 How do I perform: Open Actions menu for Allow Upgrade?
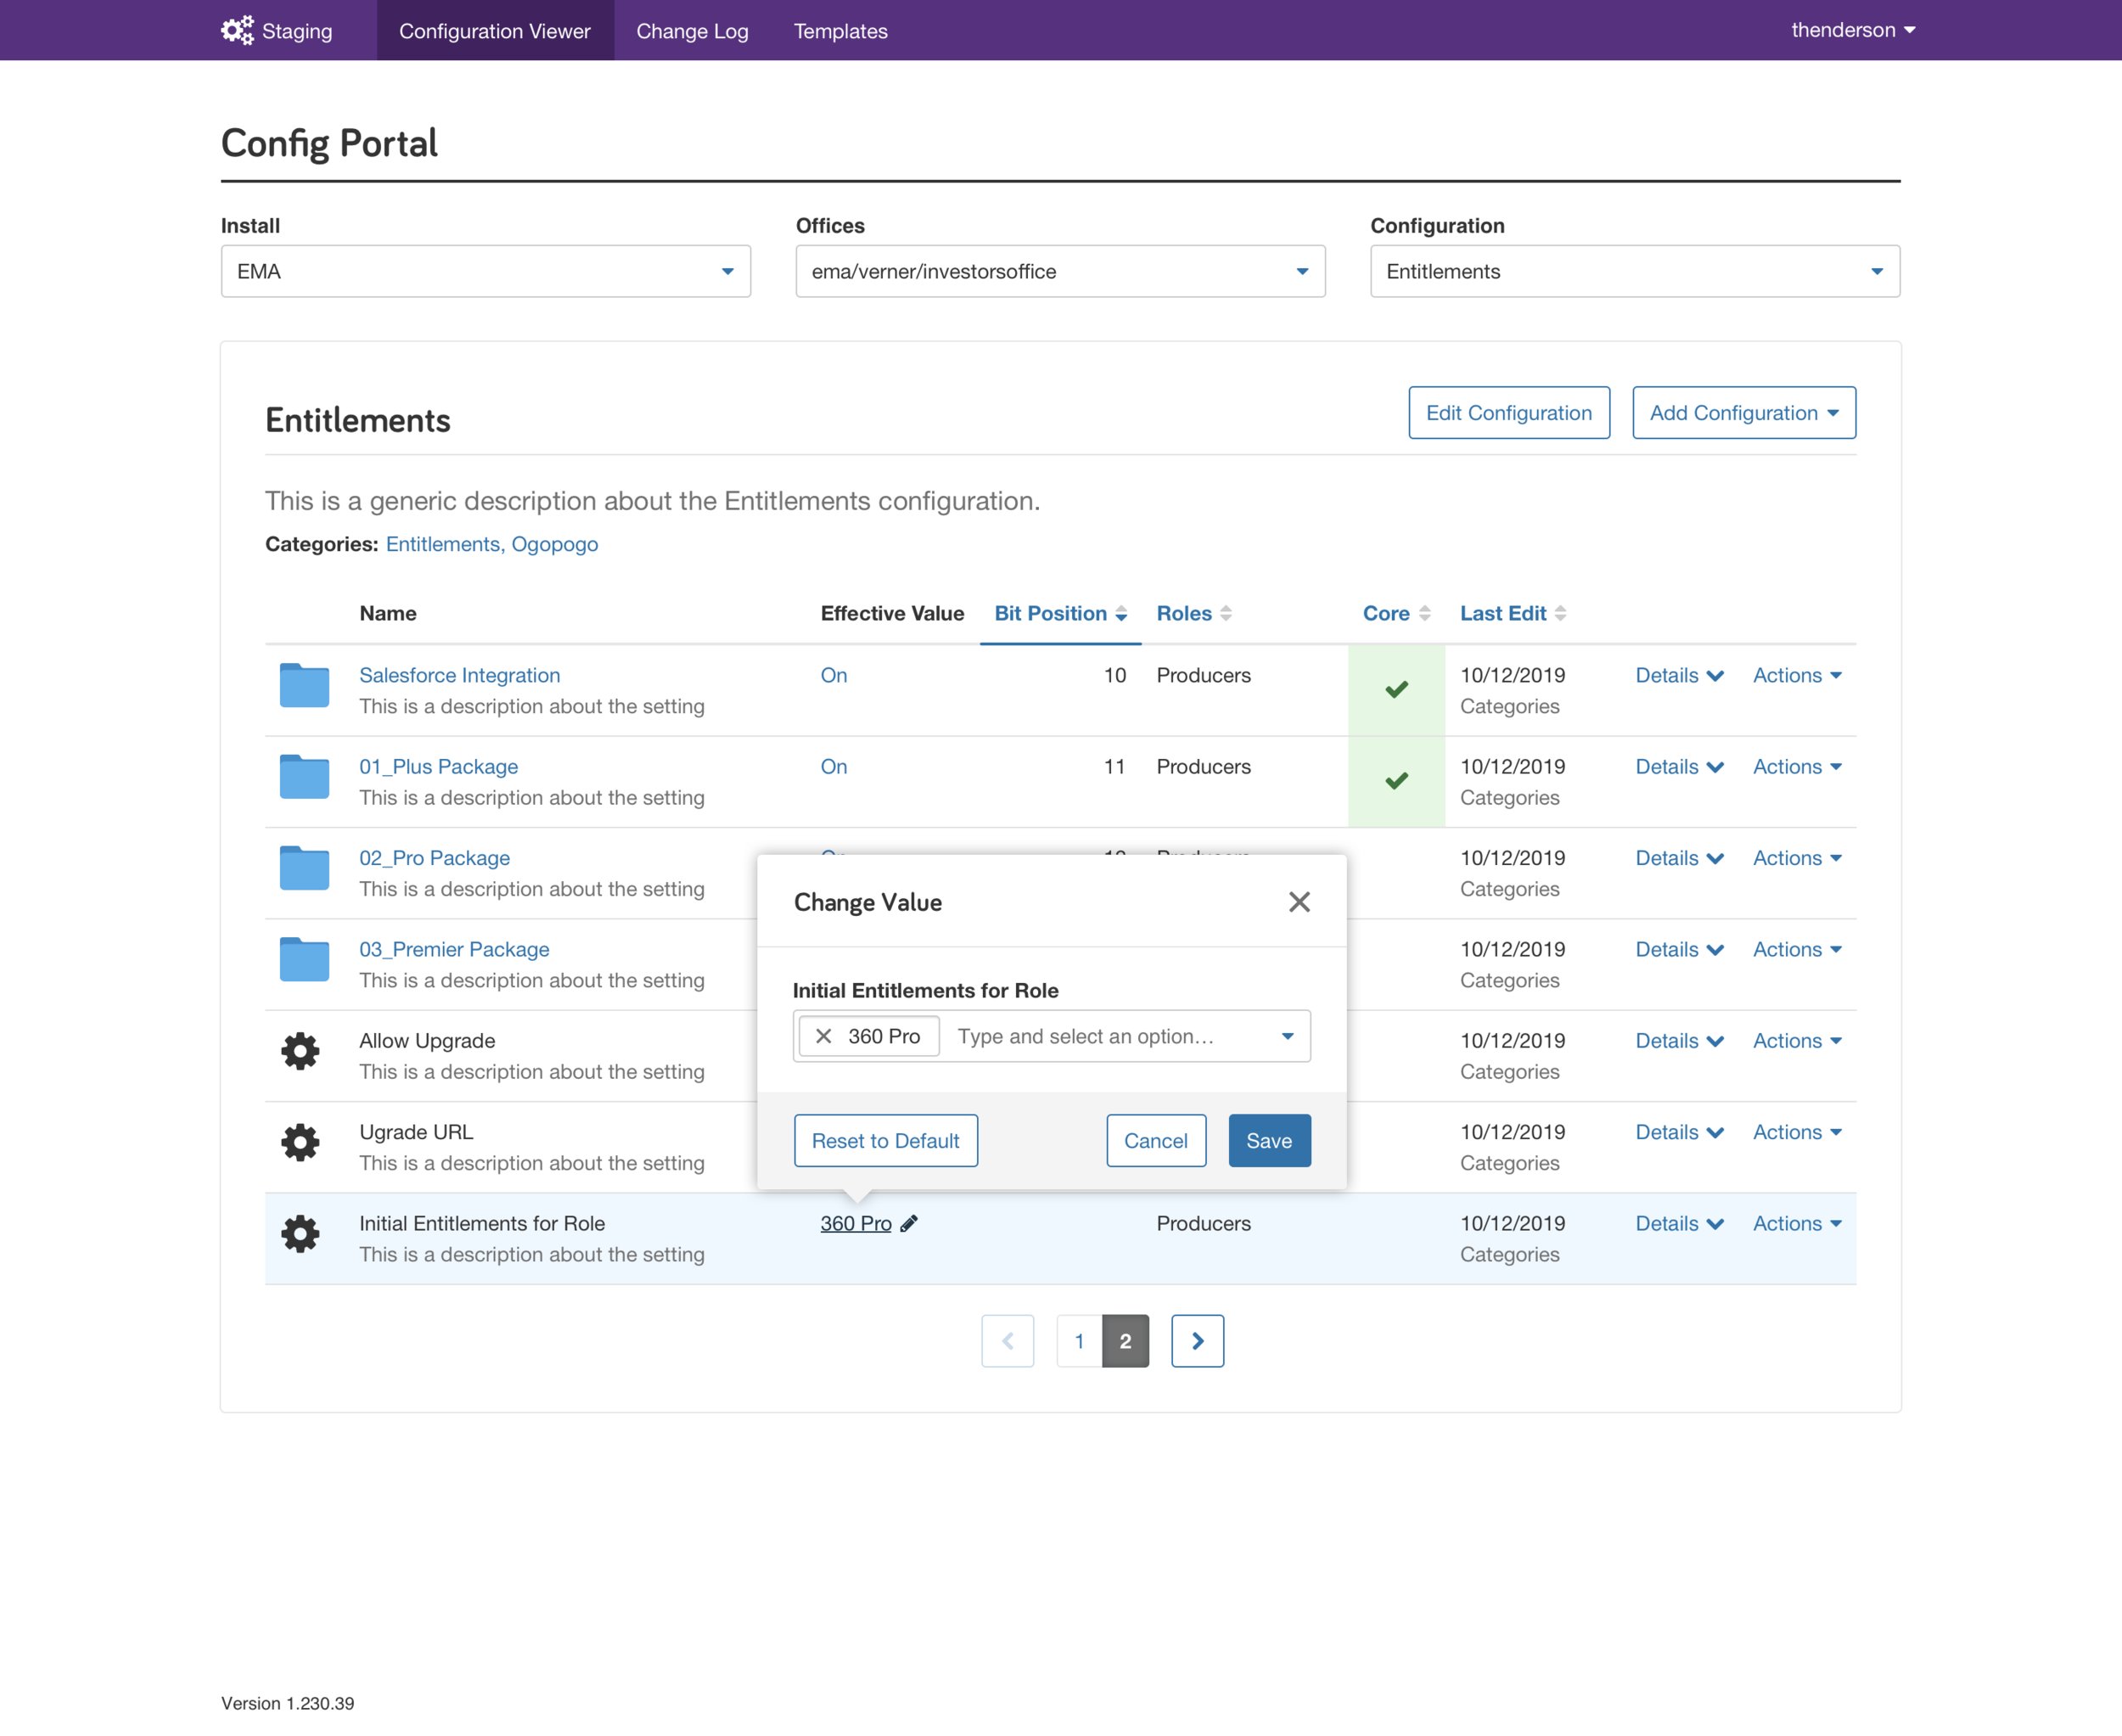tap(1797, 1041)
